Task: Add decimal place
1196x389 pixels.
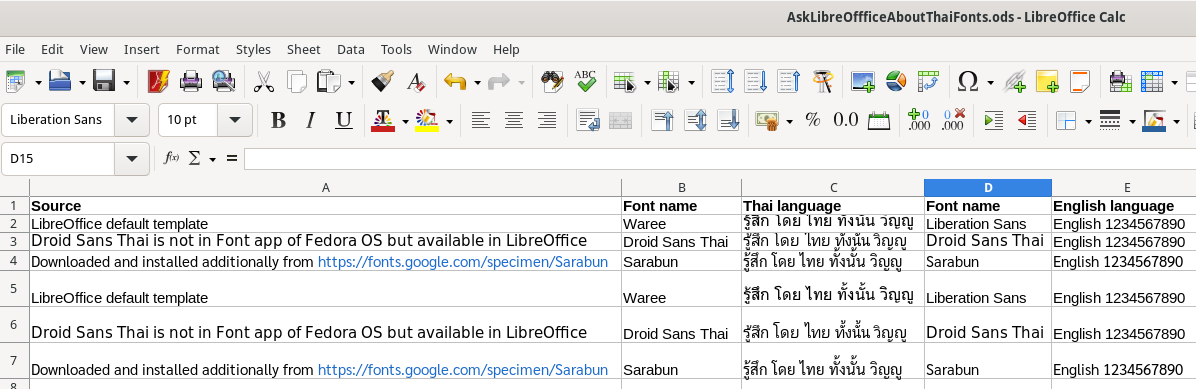Action: click(x=919, y=120)
